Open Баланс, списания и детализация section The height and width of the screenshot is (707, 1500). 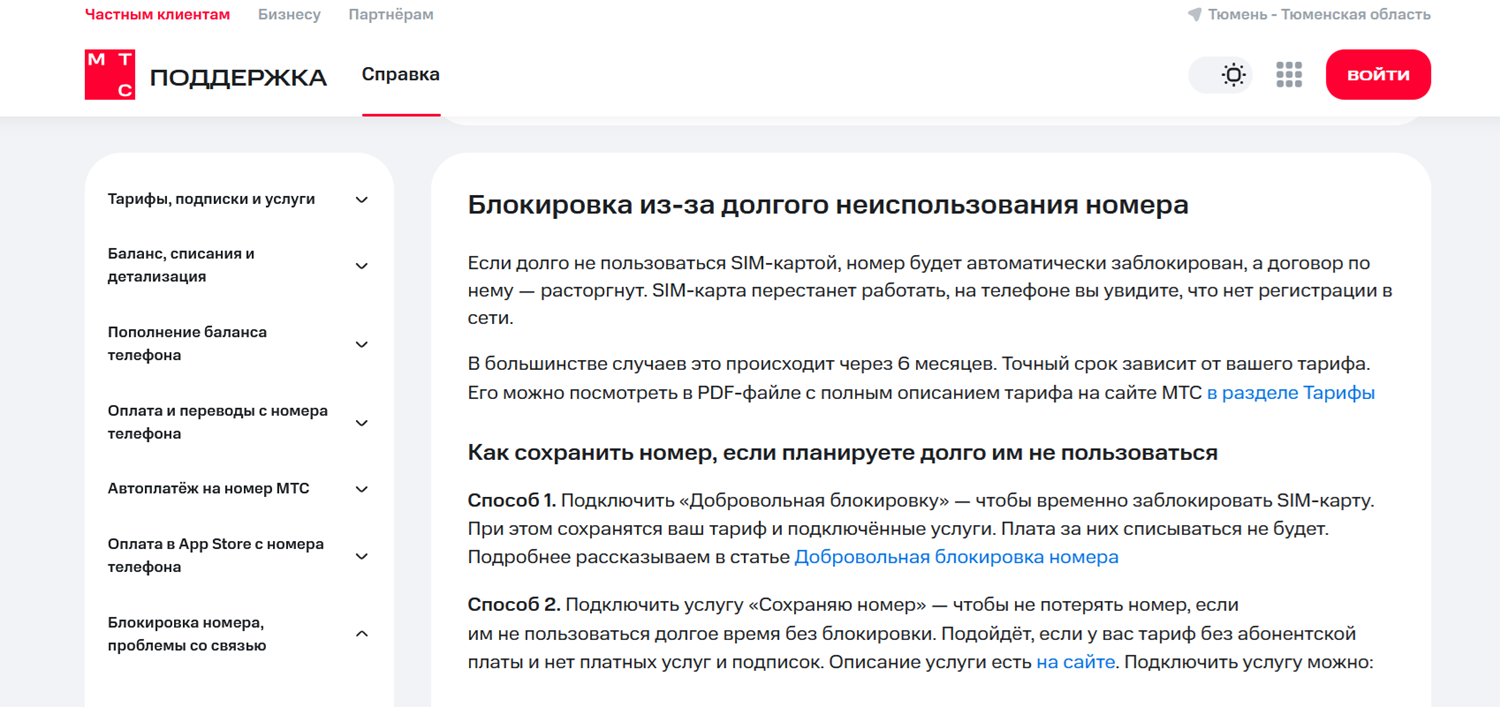pyautogui.click(x=181, y=265)
